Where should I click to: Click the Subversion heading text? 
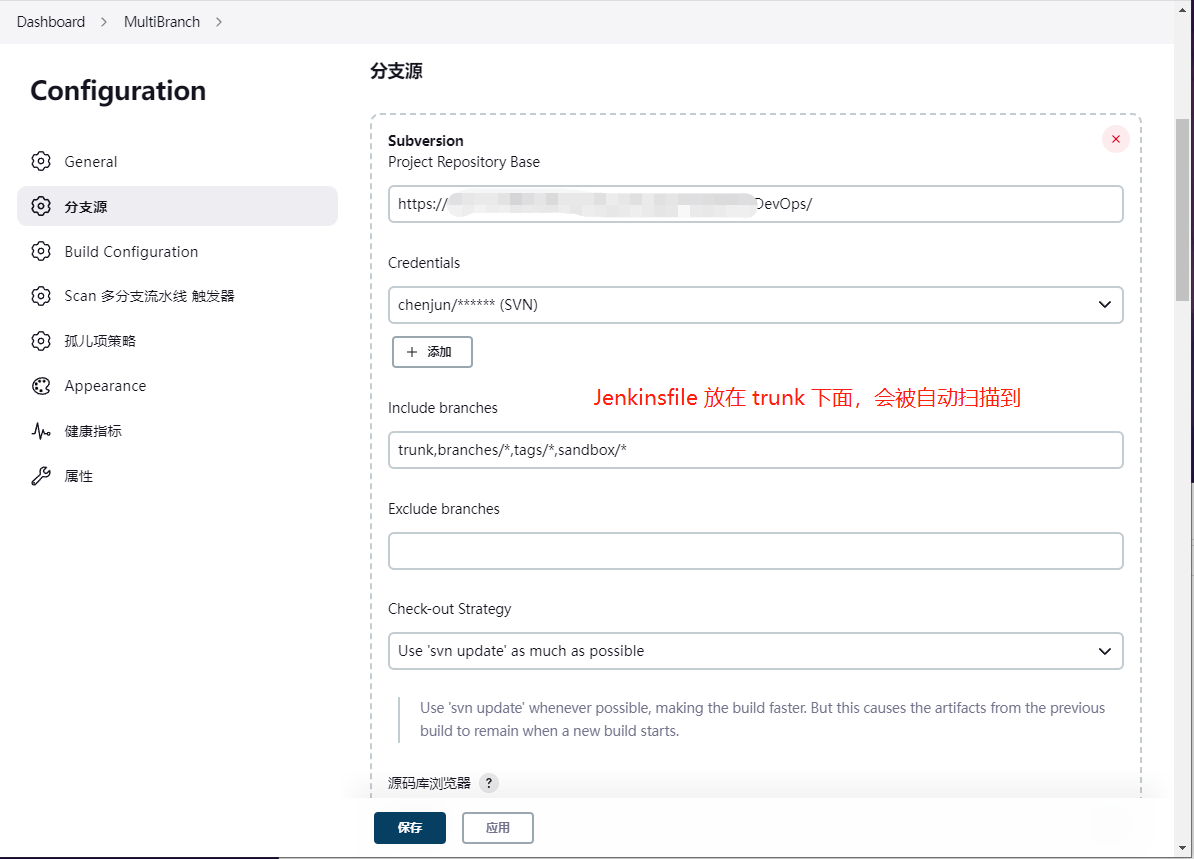coord(426,141)
